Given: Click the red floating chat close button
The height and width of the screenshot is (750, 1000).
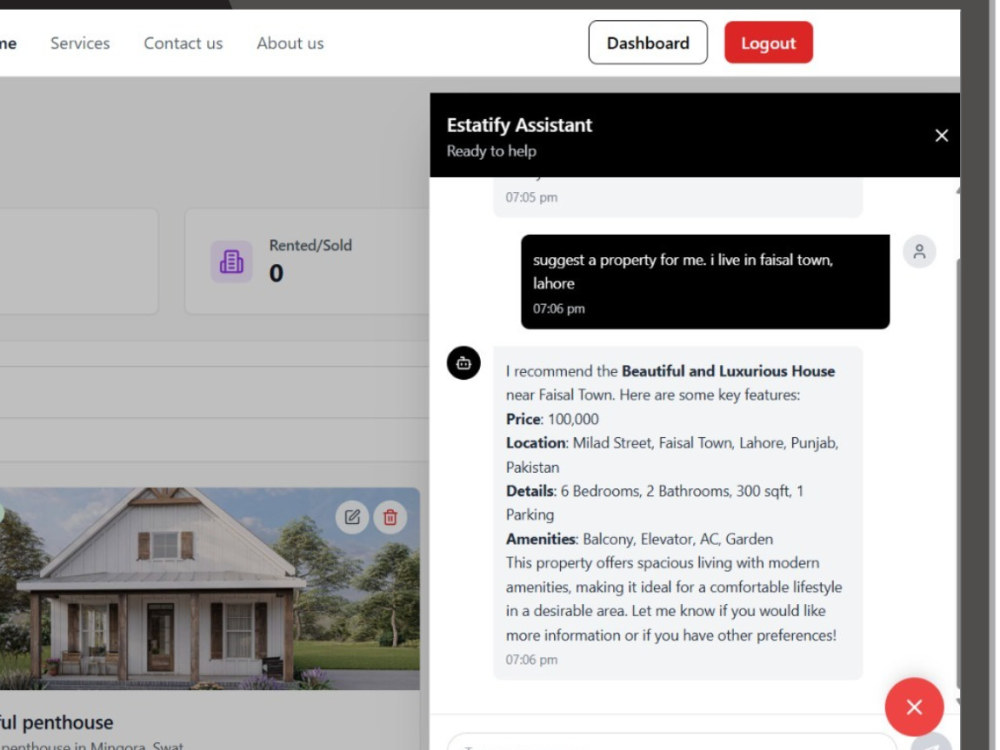Looking at the screenshot, I should 914,707.
